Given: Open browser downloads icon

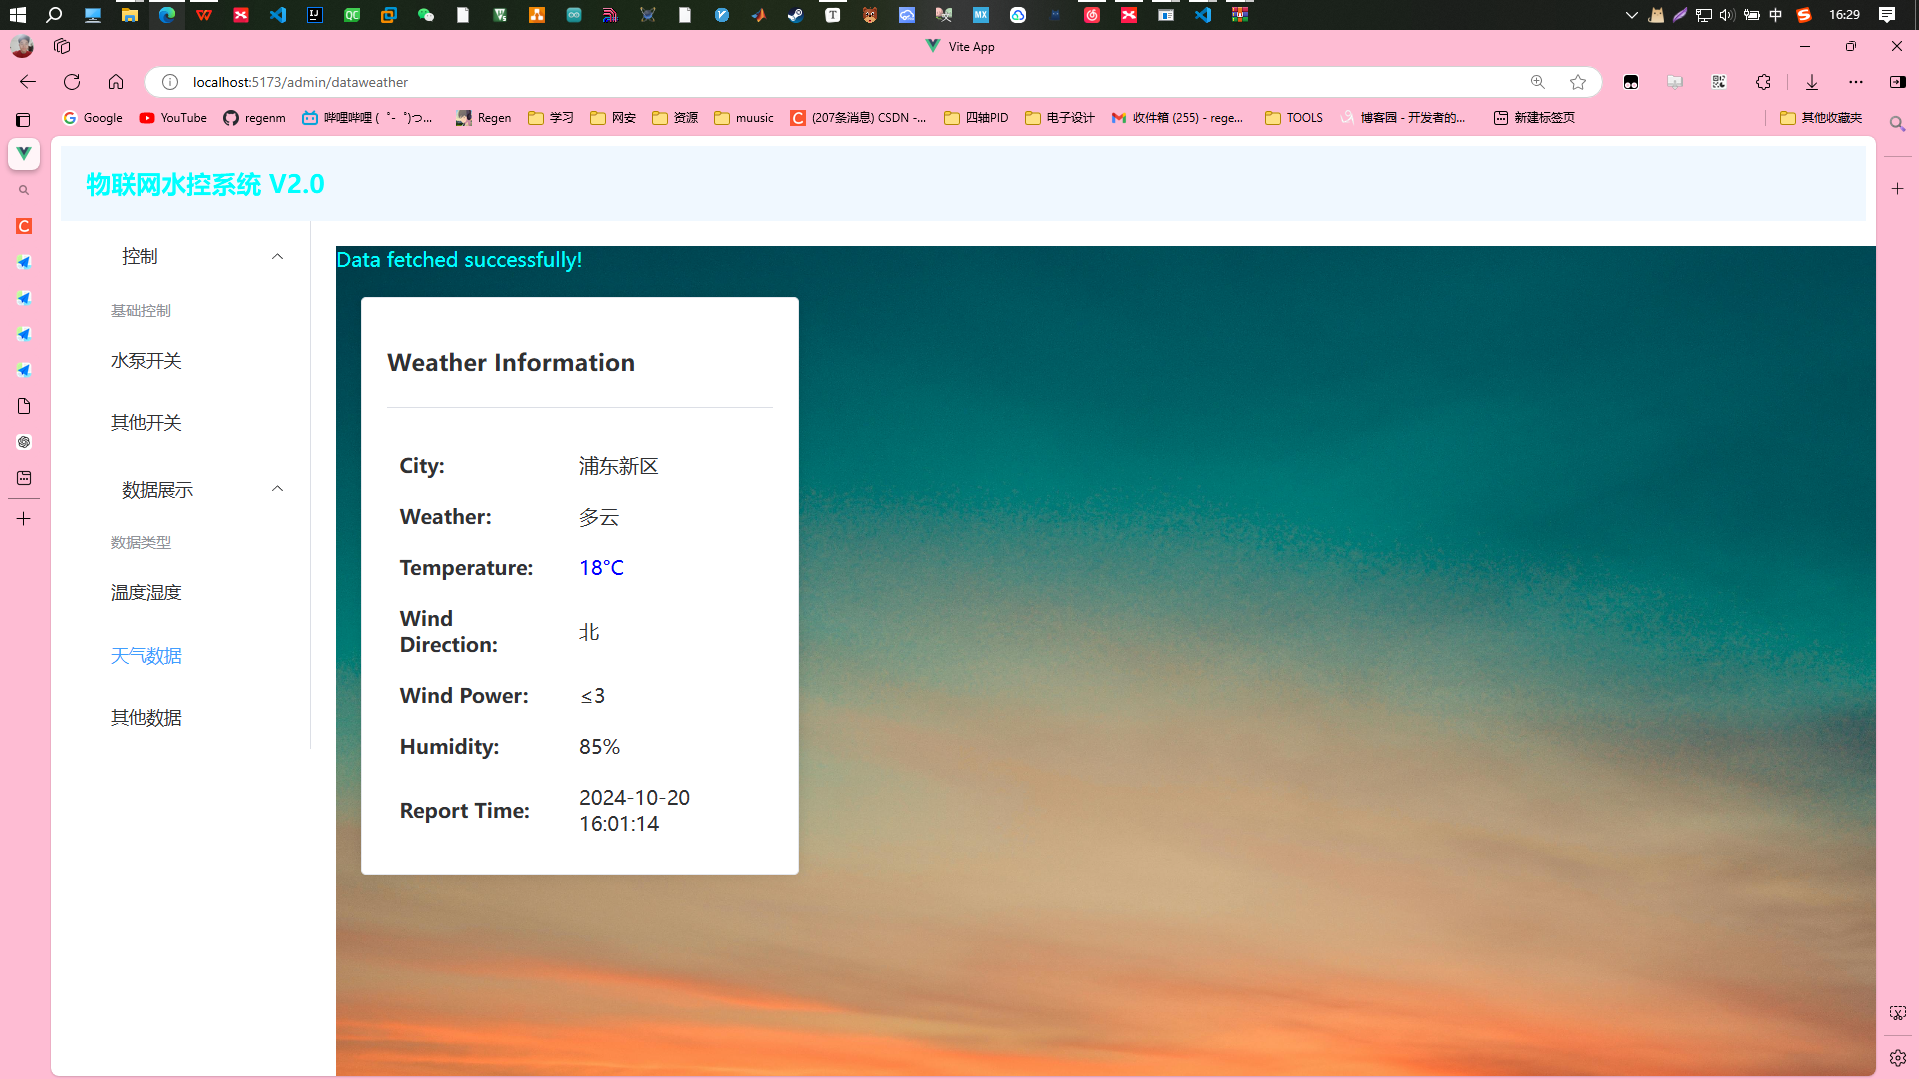Looking at the screenshot, I should click(1812, 82).
